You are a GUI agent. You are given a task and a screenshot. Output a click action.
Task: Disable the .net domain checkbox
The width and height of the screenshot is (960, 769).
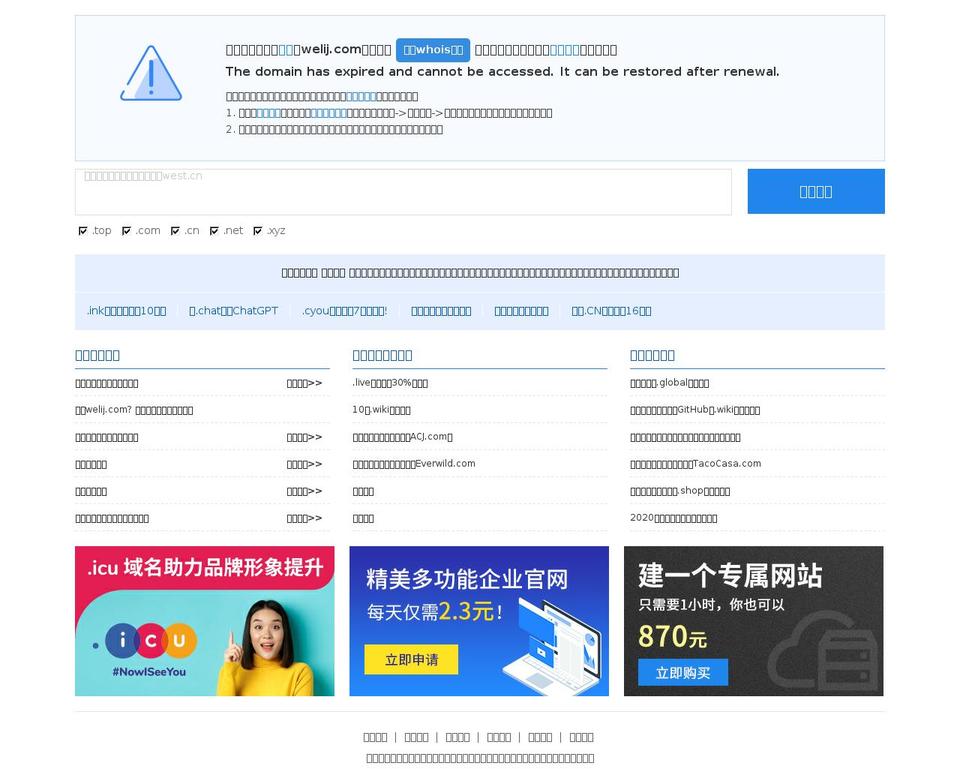(x=214, y=231)
